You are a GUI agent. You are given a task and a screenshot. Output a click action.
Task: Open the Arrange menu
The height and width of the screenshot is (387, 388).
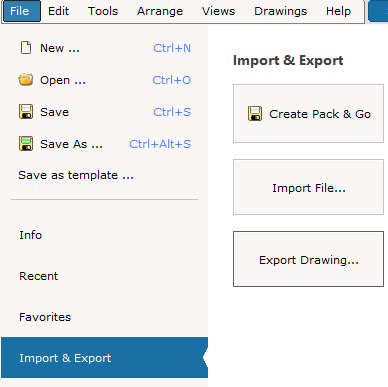click(160, 11)
